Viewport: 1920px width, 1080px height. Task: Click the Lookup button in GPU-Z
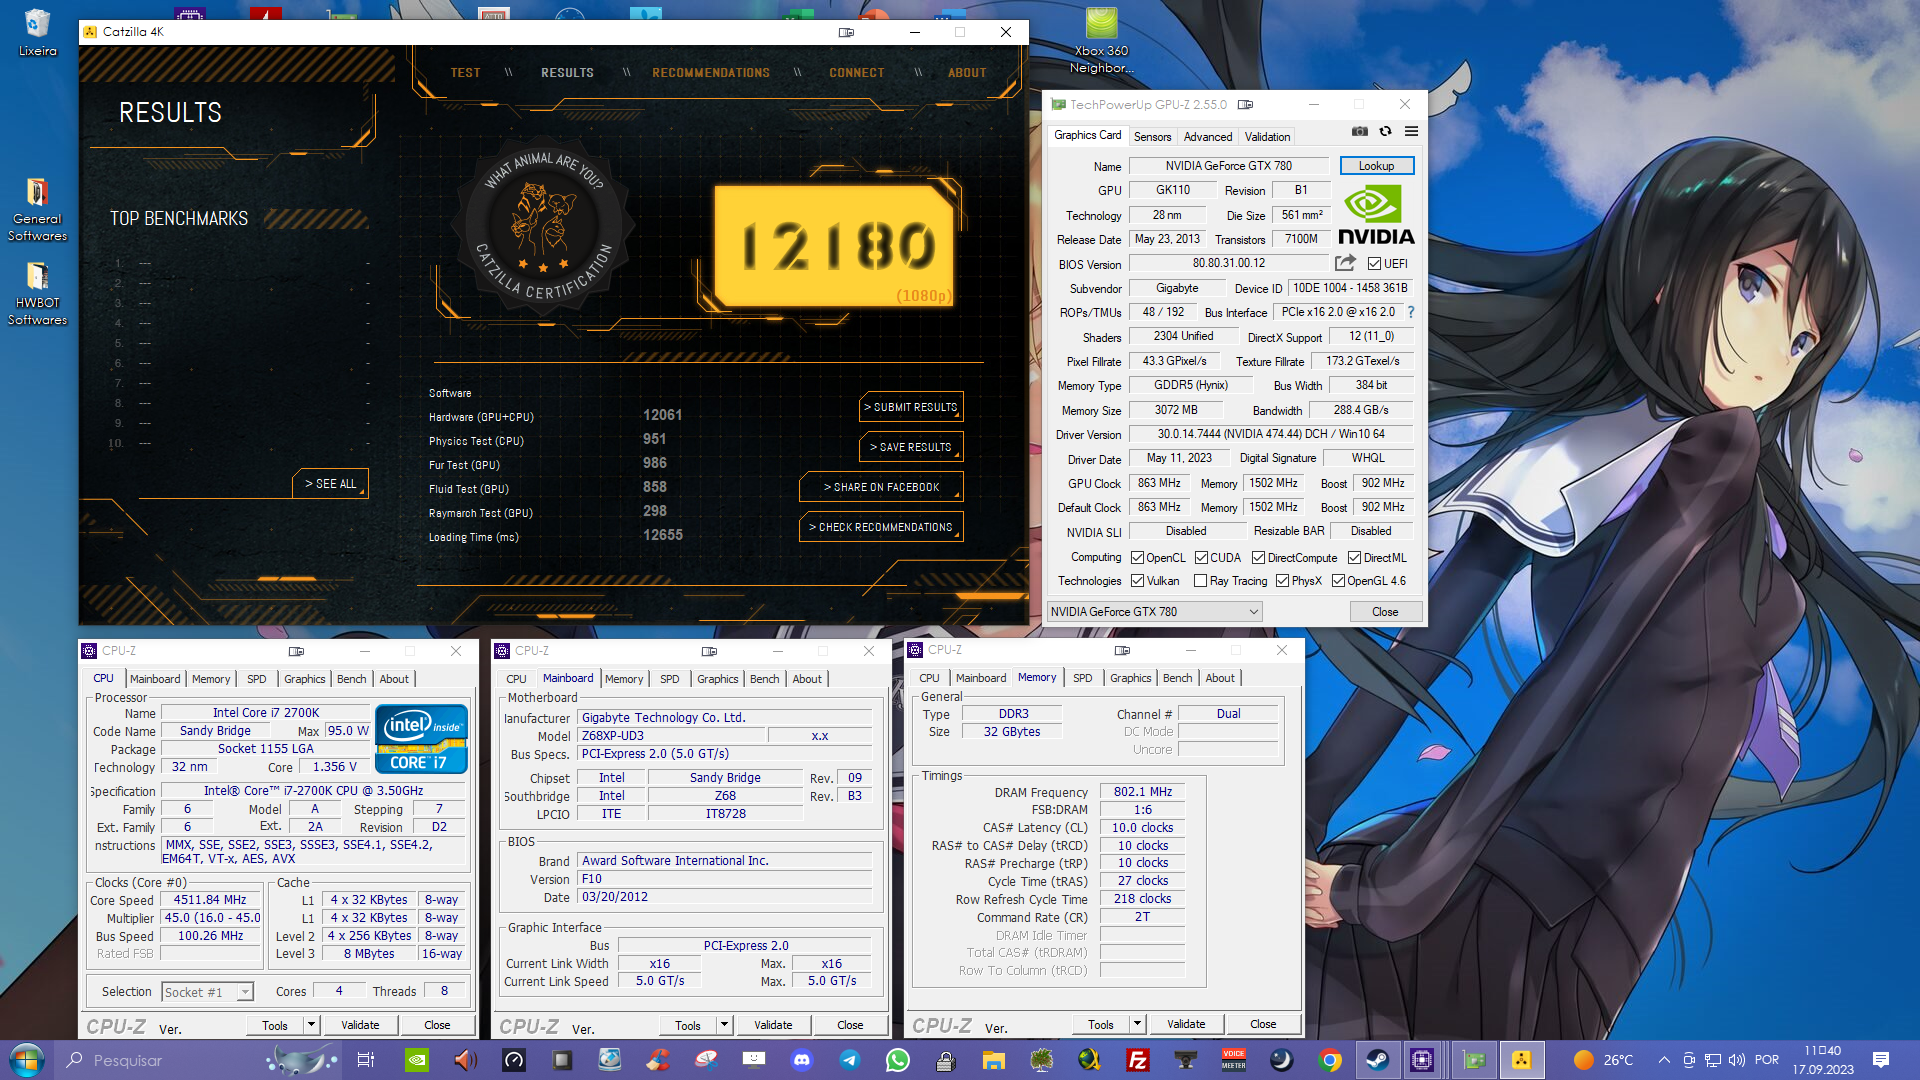click(1376, 166)
